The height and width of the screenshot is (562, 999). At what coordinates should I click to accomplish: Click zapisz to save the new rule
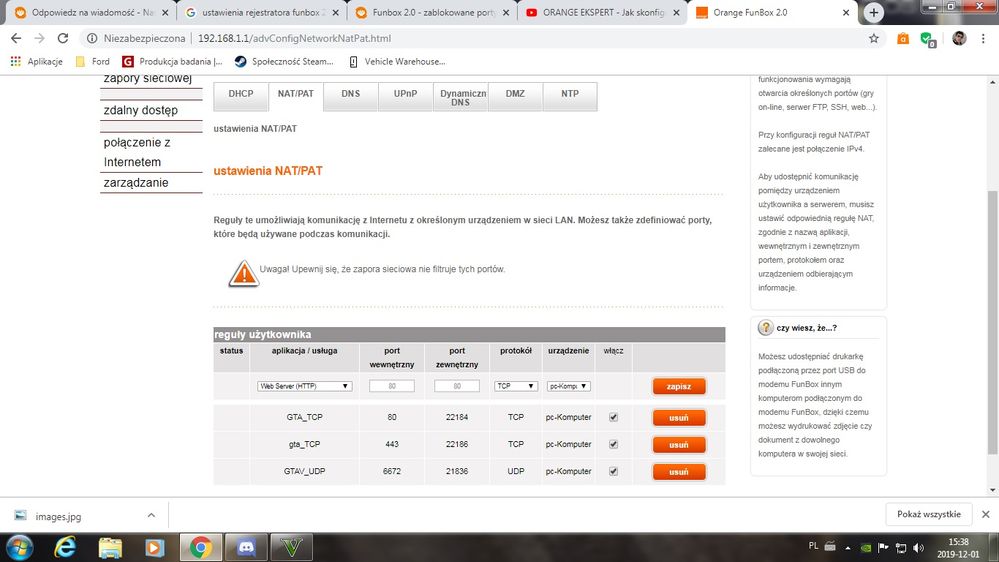[679, 386]
